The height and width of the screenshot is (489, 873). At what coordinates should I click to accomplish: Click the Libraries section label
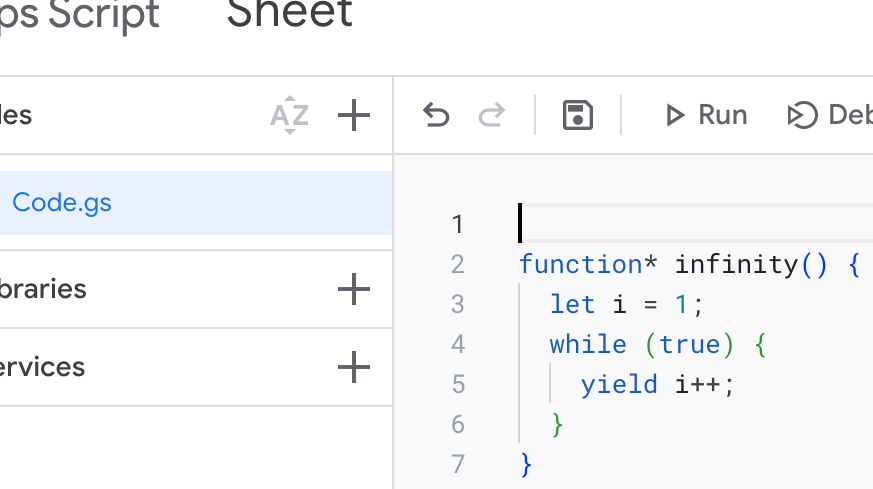coord(43,289)
